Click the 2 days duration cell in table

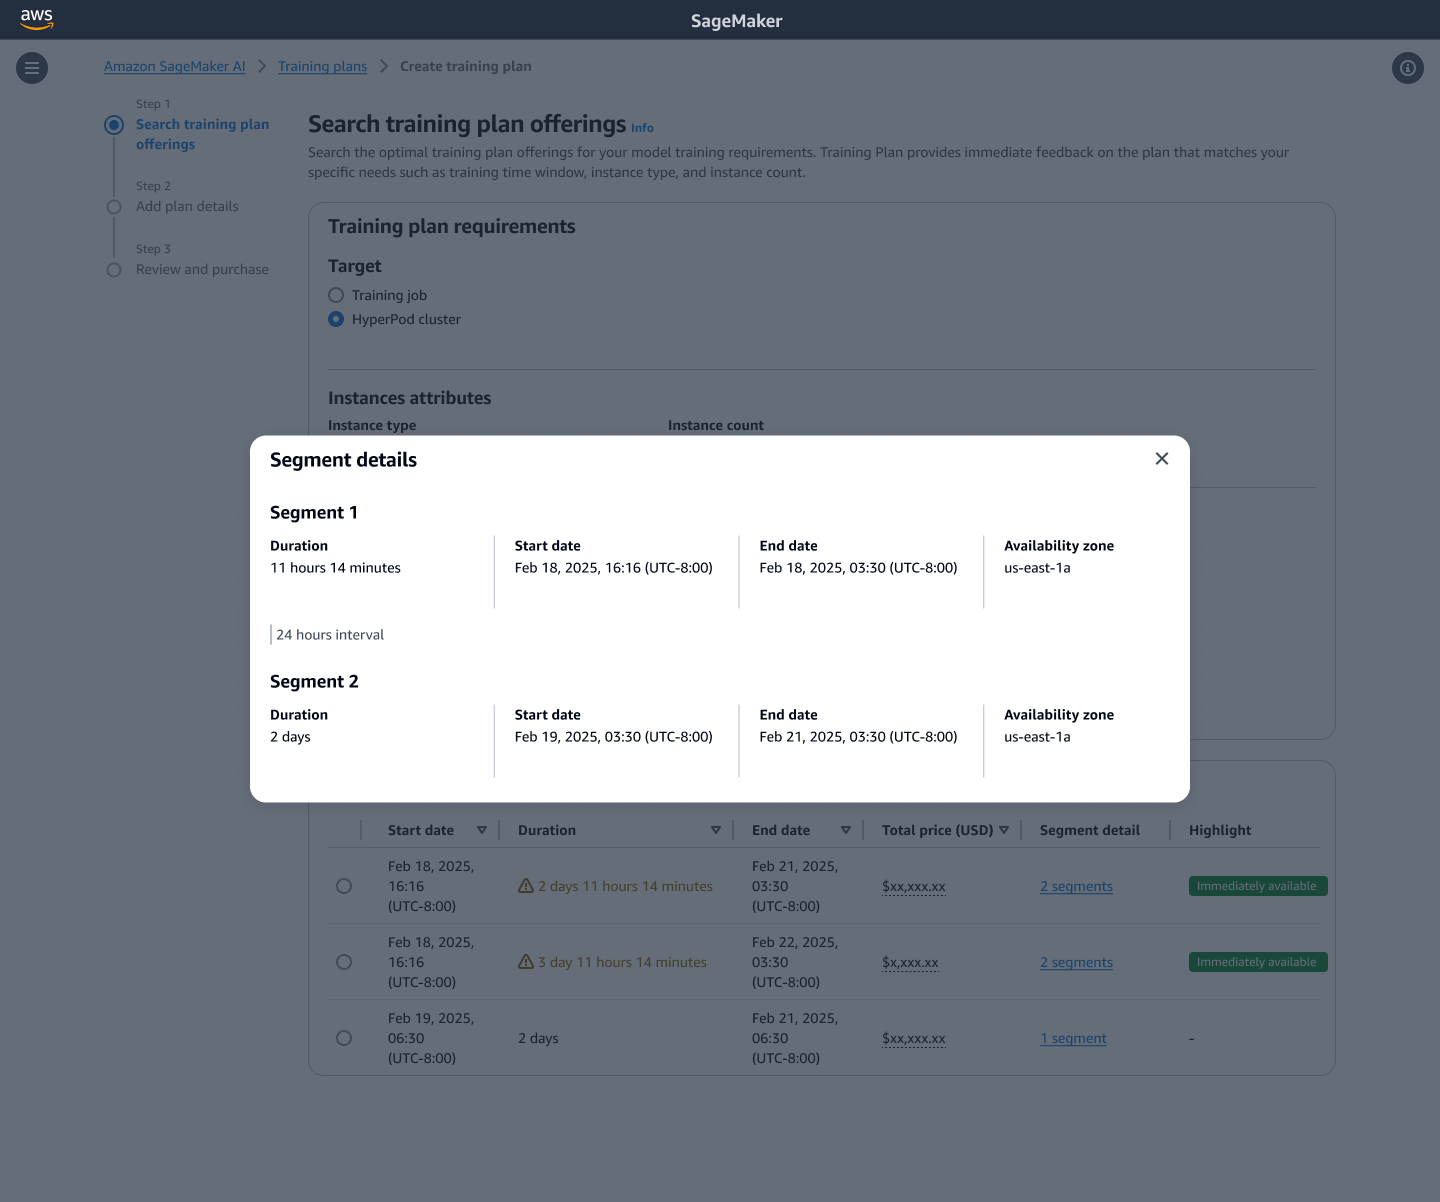click(538, 1038)
